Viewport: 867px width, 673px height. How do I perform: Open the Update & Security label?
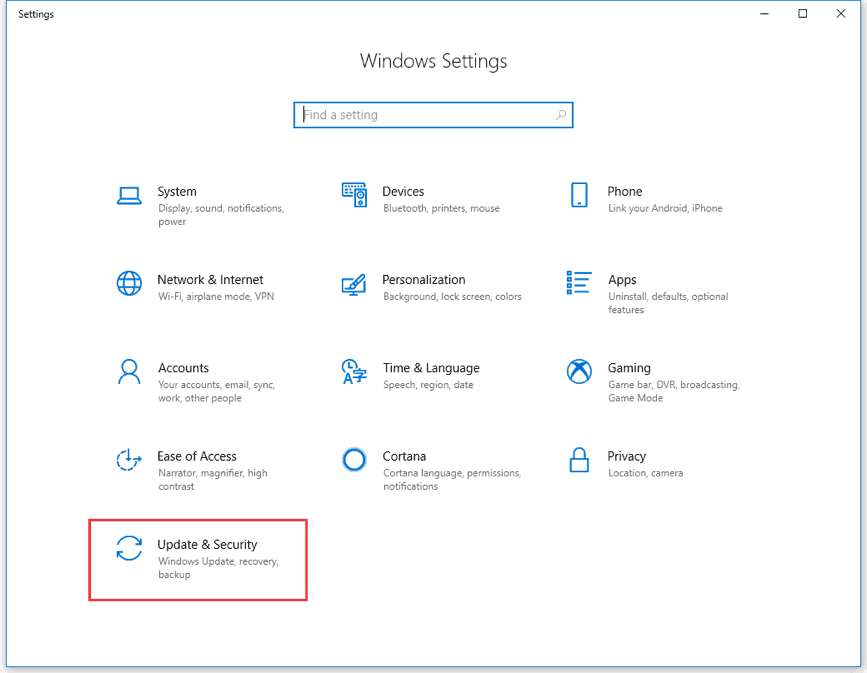click(x=207, y=544)
